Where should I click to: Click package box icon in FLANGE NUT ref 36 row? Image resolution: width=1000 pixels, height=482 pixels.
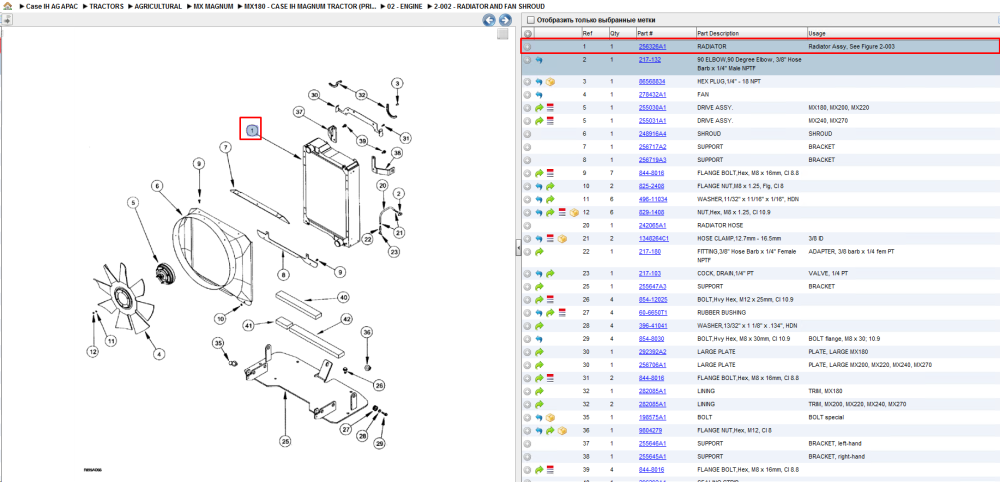coord(561,430)
